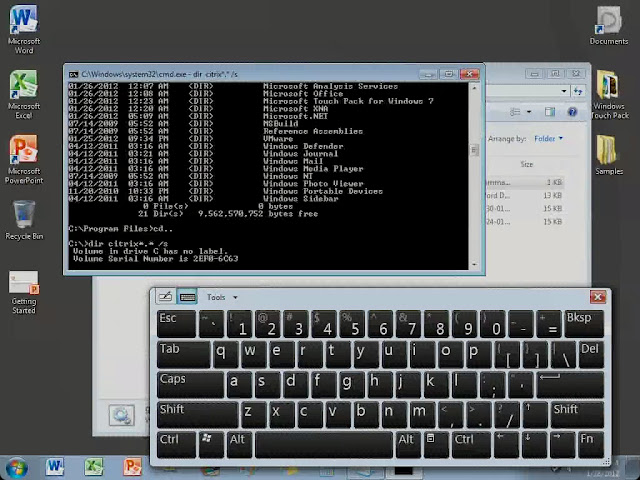The image size is (640, 480).
Task: Tap the space bar
Action: click(x=324, y=444)
